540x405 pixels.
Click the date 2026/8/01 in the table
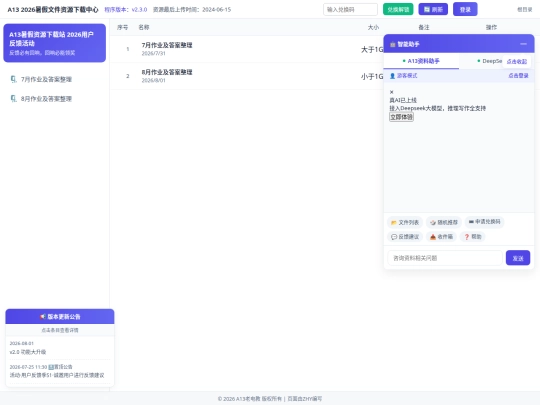click(x=154, y=80)
